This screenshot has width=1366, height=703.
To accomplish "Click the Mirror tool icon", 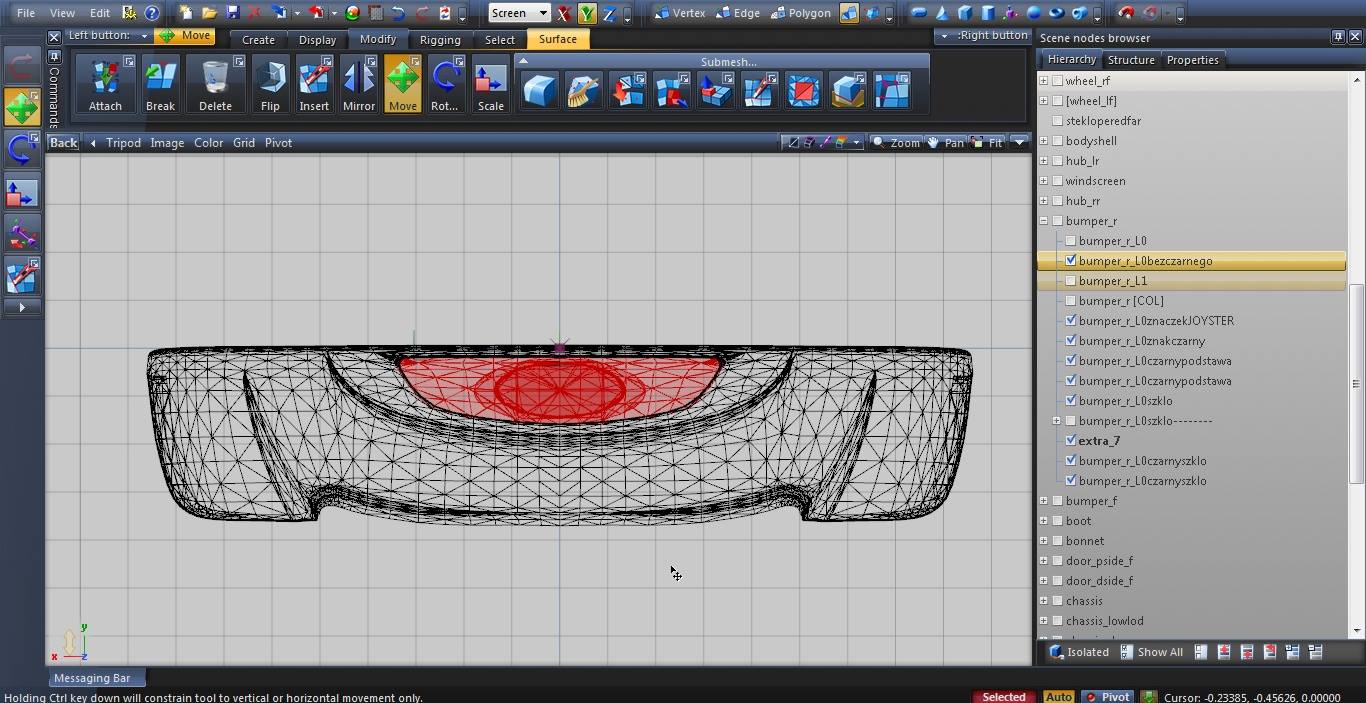I will (x=359, y=84).
